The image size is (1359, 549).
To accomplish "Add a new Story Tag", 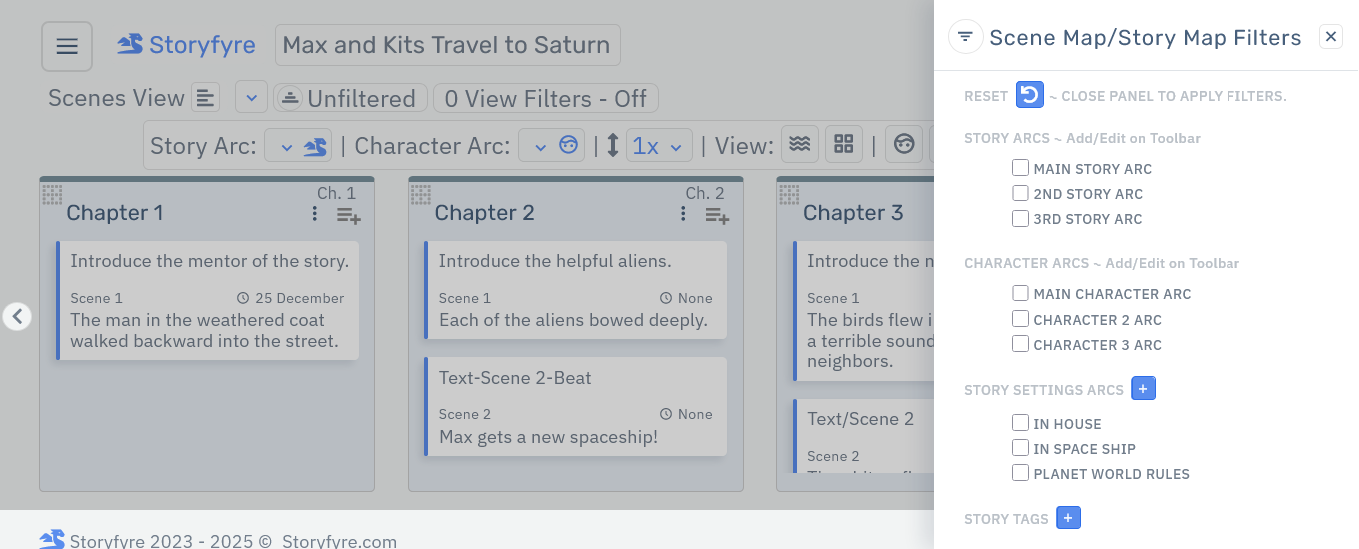I will point(1068,517).
